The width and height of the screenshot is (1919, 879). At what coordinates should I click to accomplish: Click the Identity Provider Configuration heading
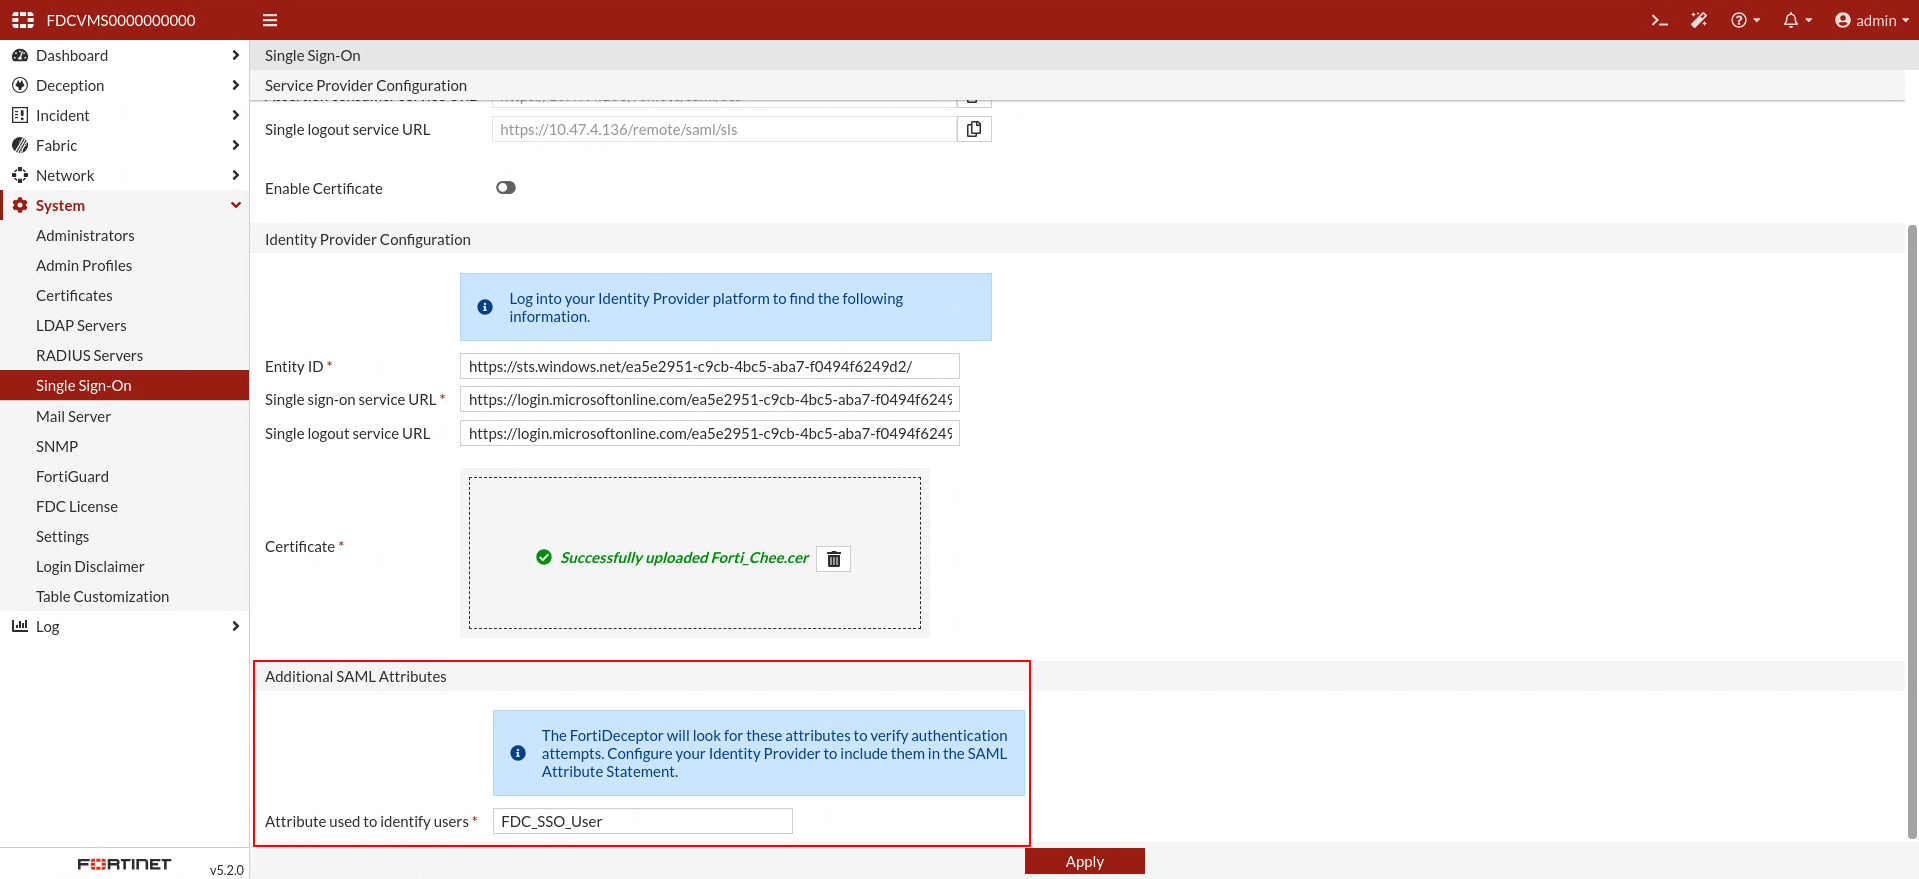pos(368,239)
